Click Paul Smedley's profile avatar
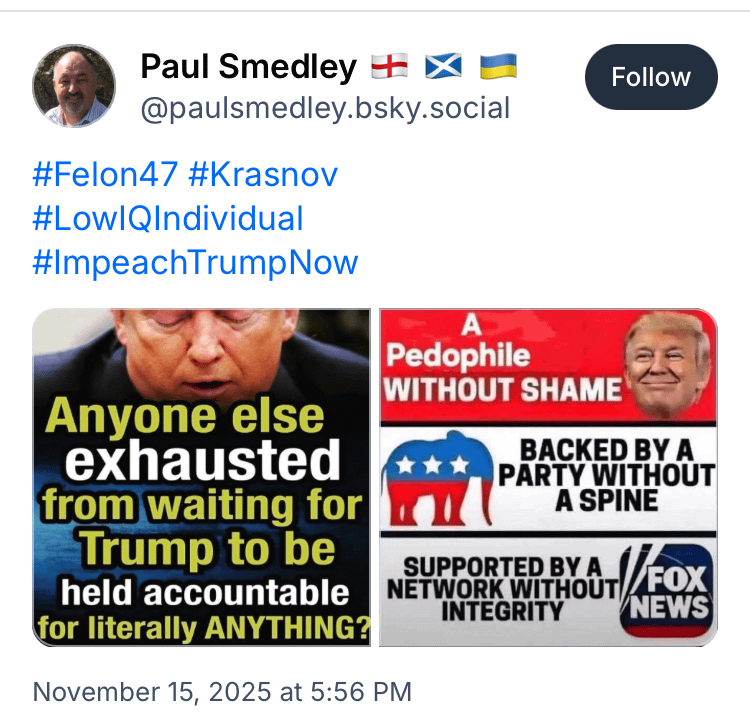 74,86
